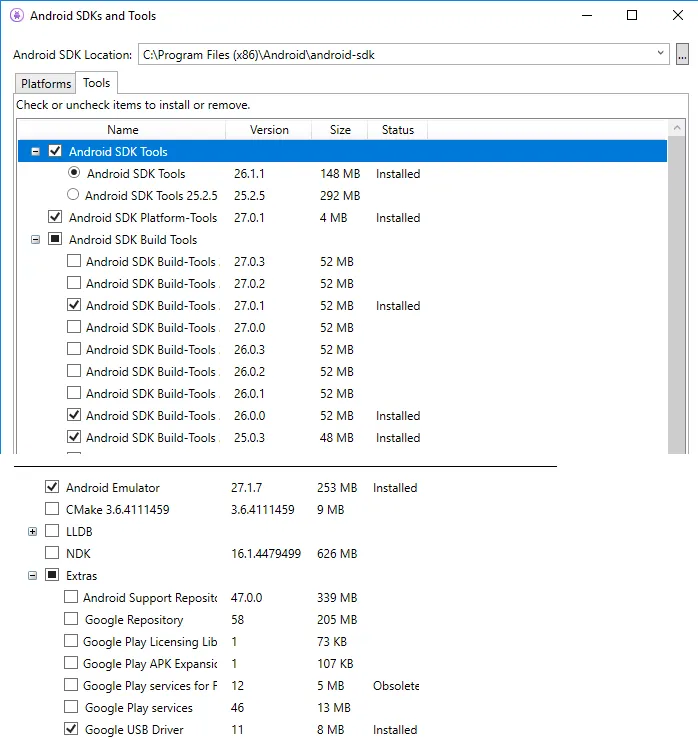The height and width of the screenshot is (739, 698).
Task: Check Google Play Licensing Library checkbox
Action: (71, 640)
